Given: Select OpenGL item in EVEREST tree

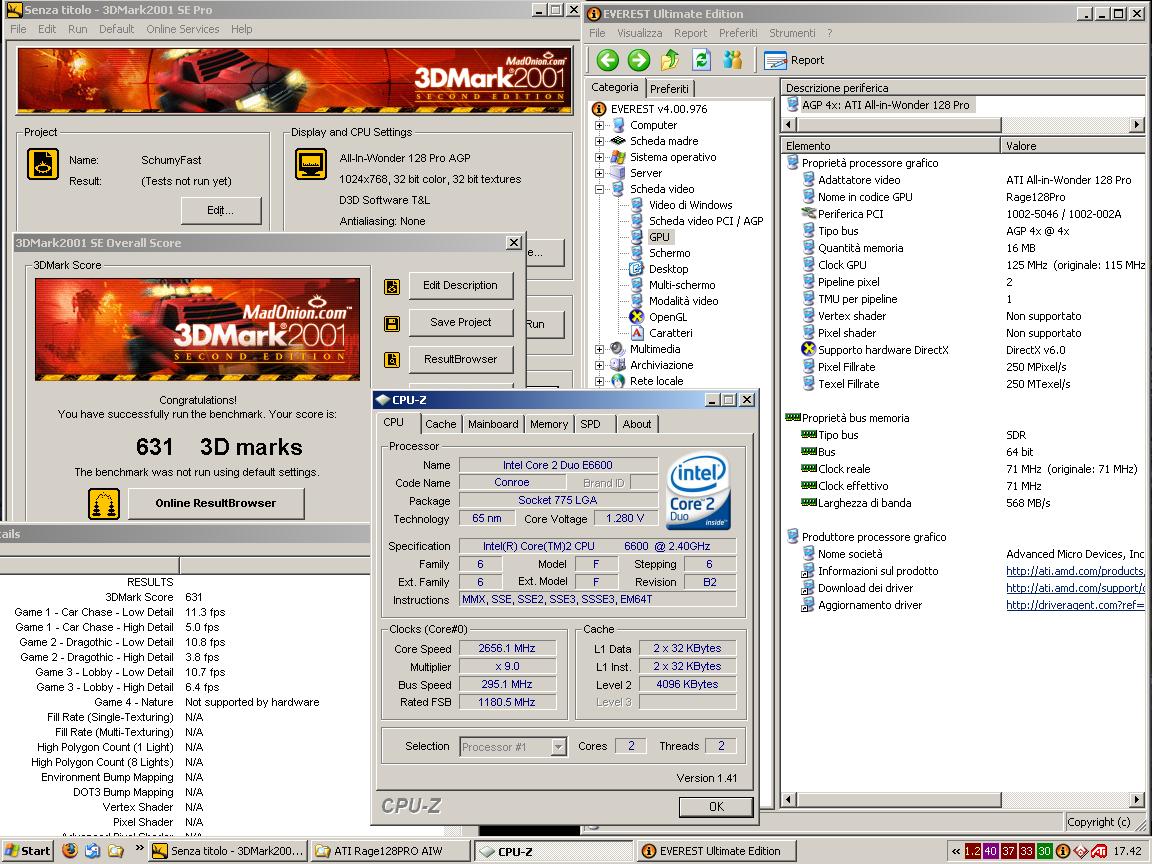Looking at the screenshot, I should (x=667, y=317).
